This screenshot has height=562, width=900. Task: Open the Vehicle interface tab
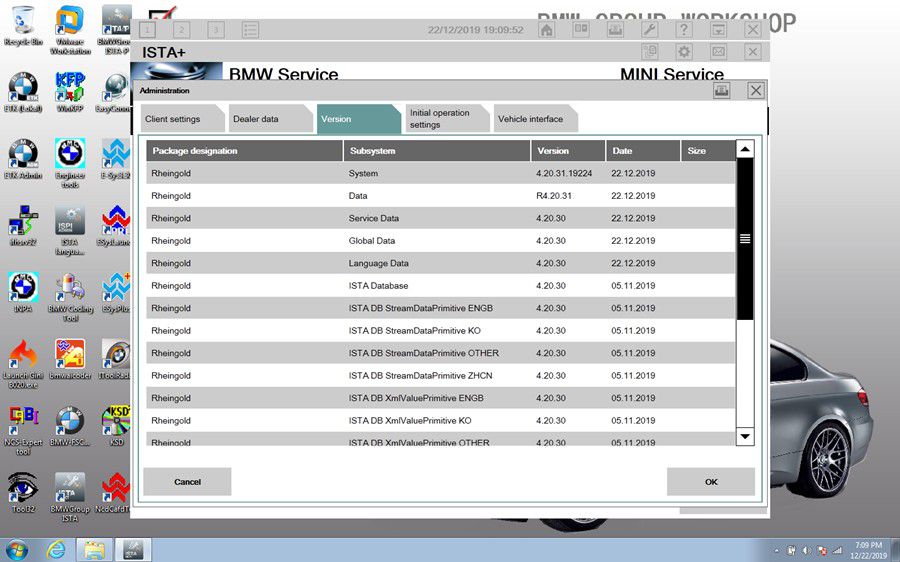(x=533, y=119)
